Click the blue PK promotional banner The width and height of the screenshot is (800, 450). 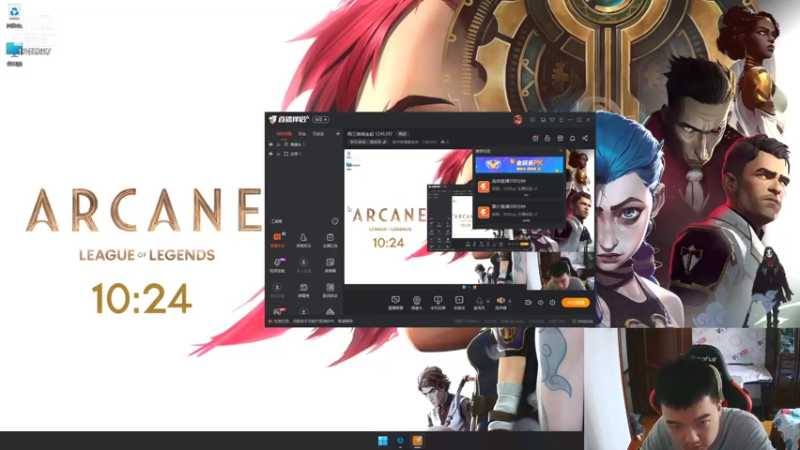pos(519,164)
